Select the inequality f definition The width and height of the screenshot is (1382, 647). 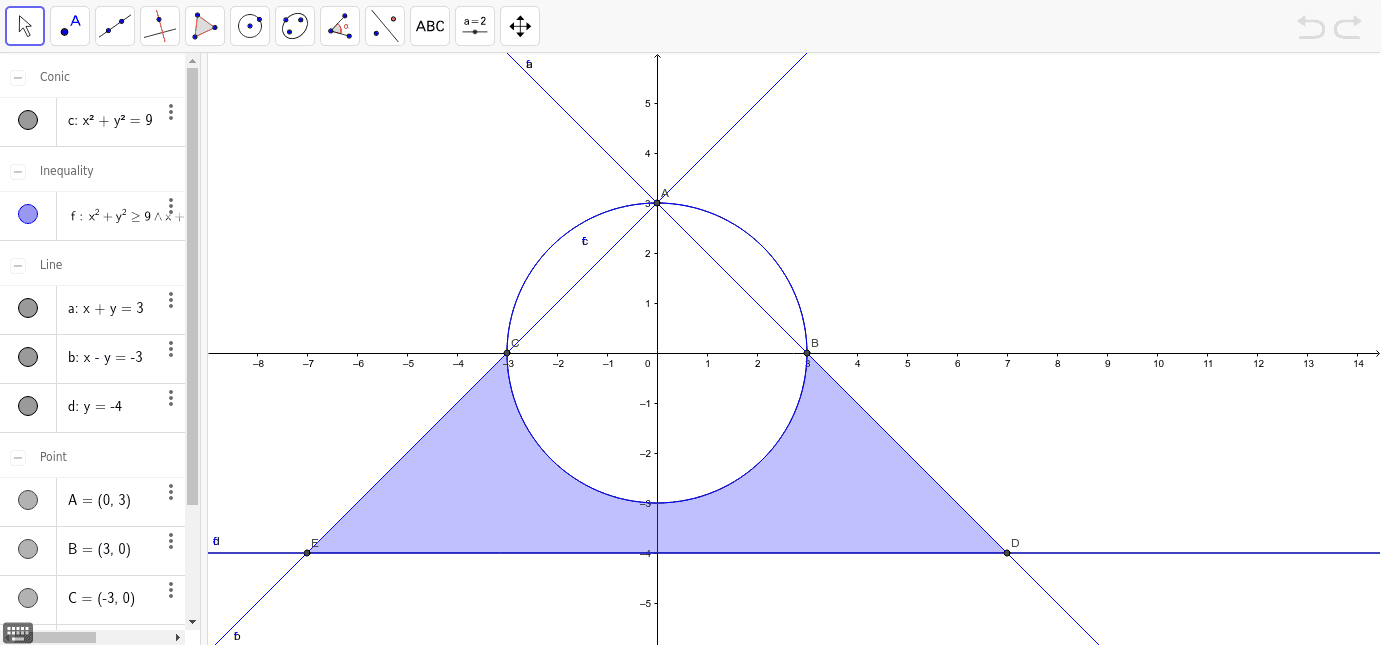(127, 215)
